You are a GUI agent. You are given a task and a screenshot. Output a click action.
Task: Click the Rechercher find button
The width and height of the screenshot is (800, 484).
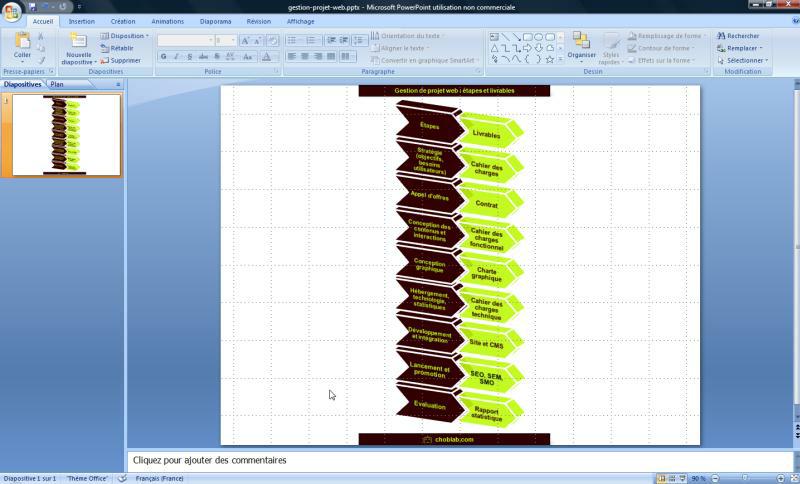tap(738, 36)
